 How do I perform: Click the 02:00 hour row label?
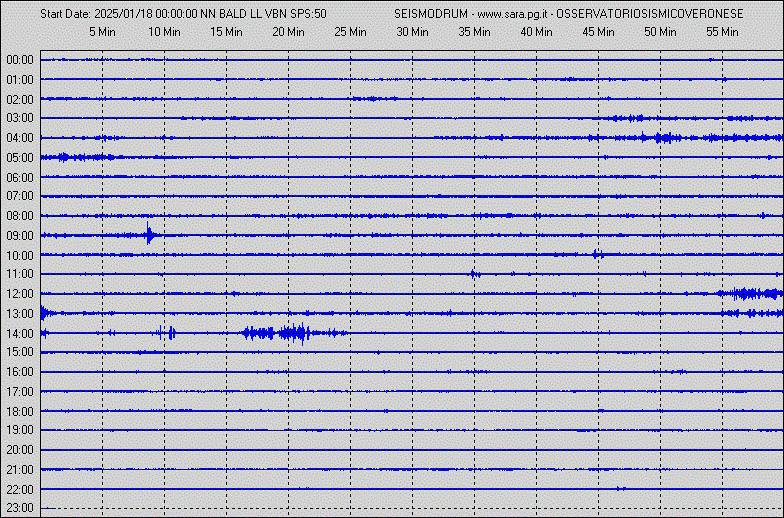[x=20, y=100]
